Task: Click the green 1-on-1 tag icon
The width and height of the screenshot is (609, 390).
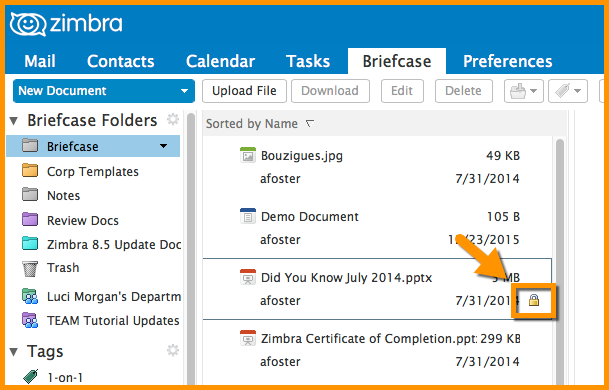Action: tap(31, 376)
